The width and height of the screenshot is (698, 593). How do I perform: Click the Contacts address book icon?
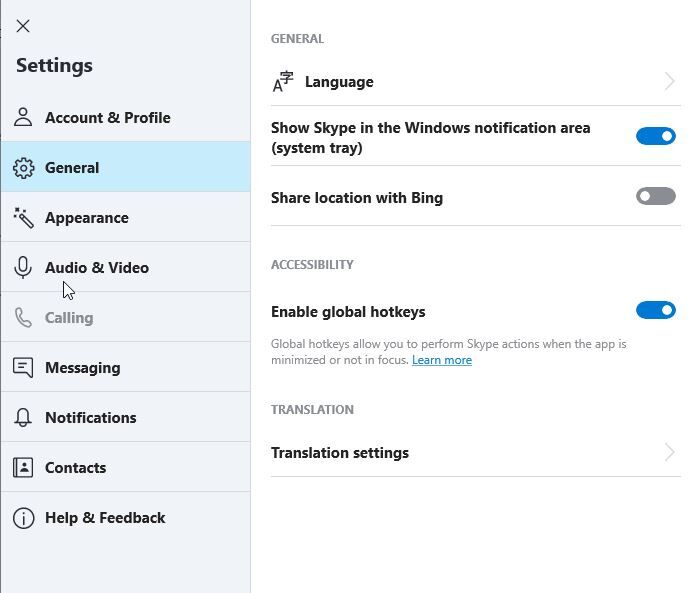tap(23, 467)
